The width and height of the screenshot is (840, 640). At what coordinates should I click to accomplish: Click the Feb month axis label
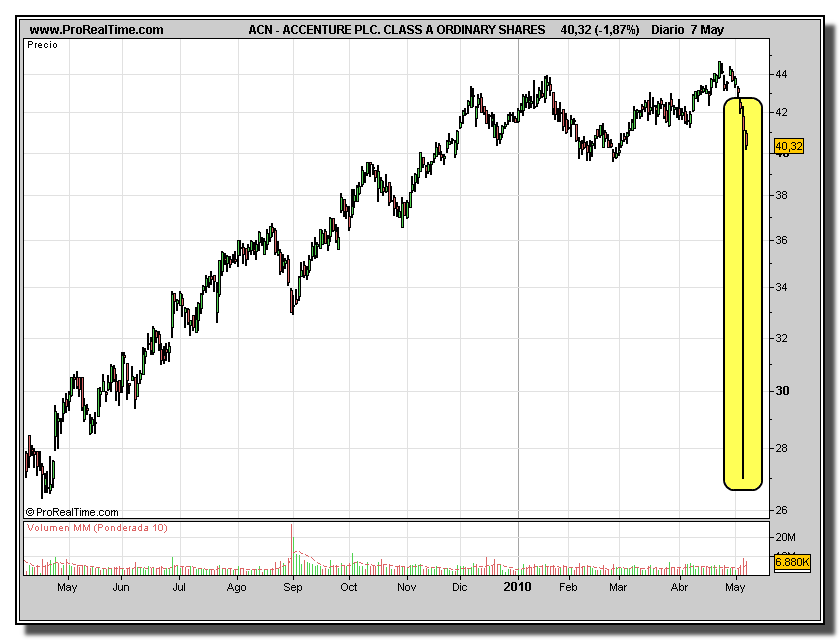coord(568,588)
